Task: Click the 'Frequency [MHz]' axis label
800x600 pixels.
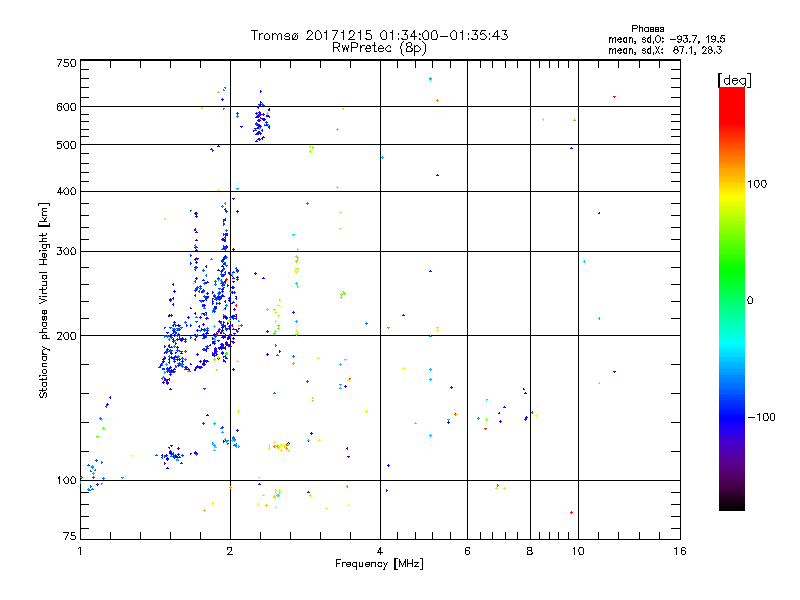Action: coord(379,564)
